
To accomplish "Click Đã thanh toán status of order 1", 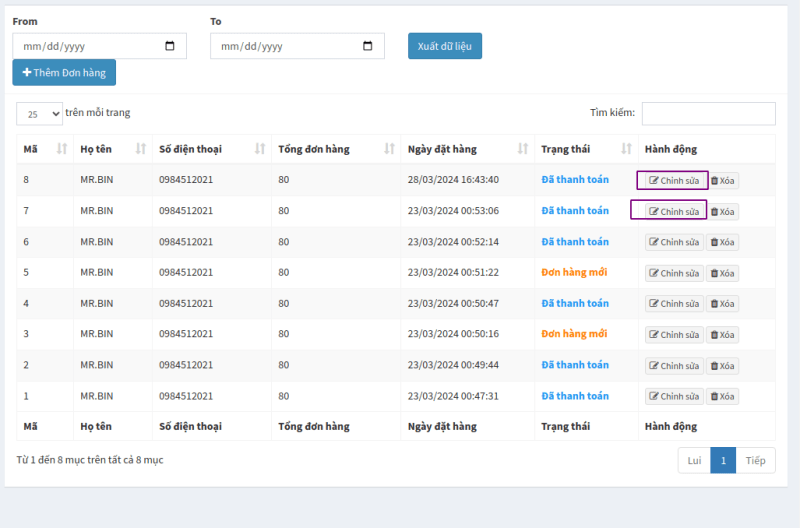I will (575, 396).
